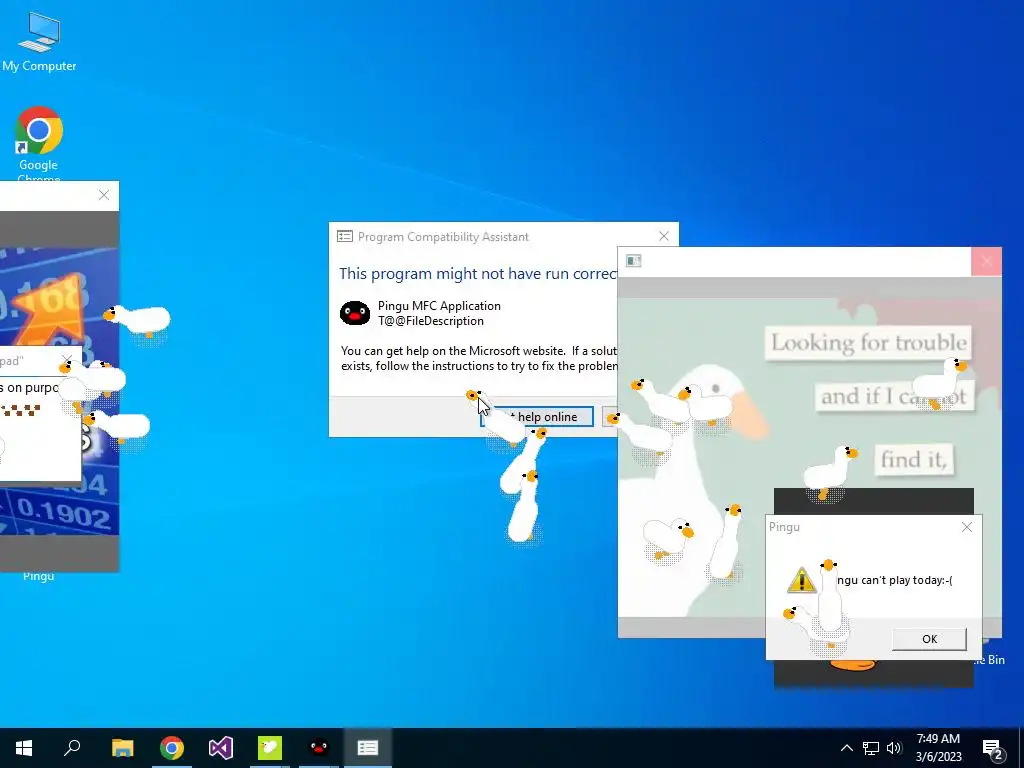Open notification center with 2 alerts
Image resolution: width=1024 pixels, height=768 pixels.
pyautogui.click(x=993, y=749)
